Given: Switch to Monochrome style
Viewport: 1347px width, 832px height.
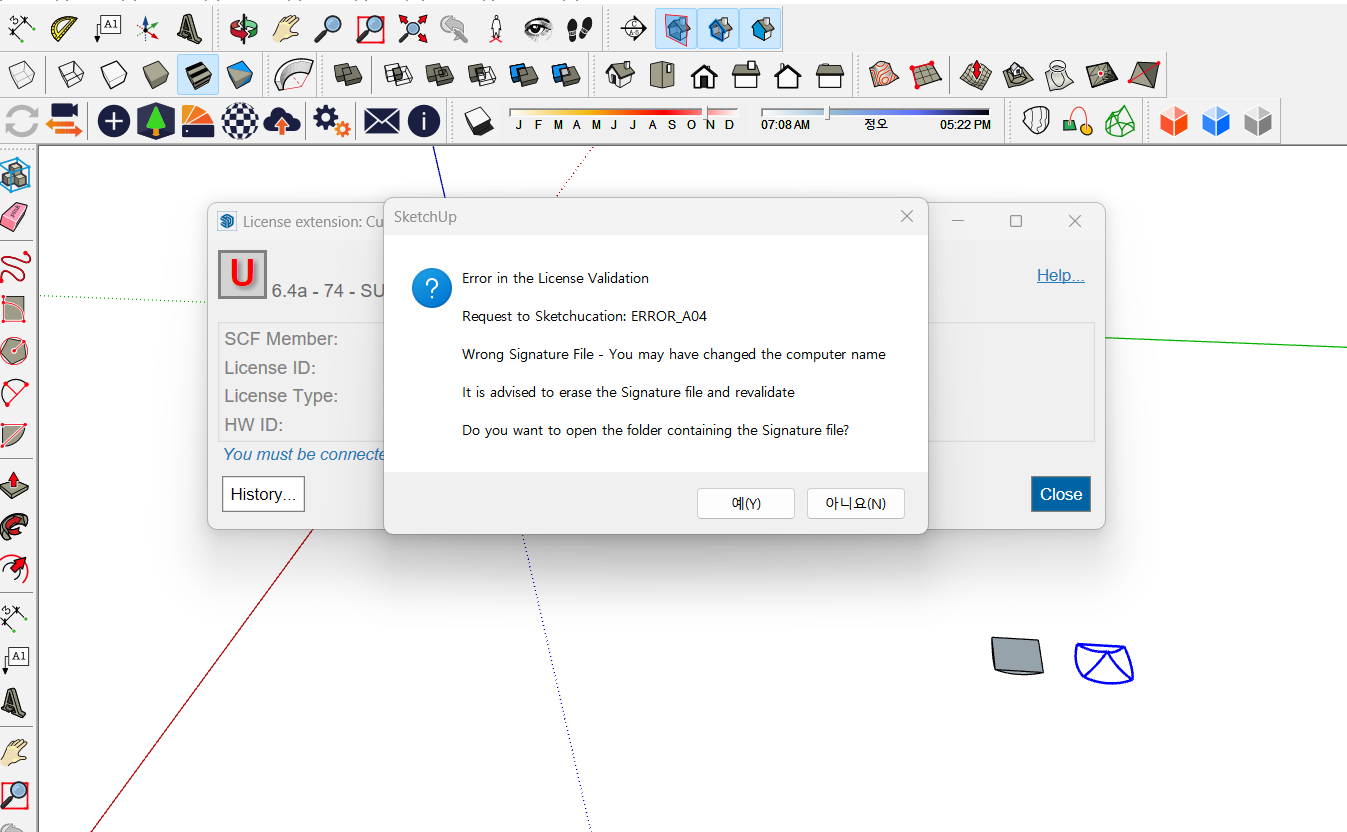Looking at the screenshot, I should click(240, 74).
